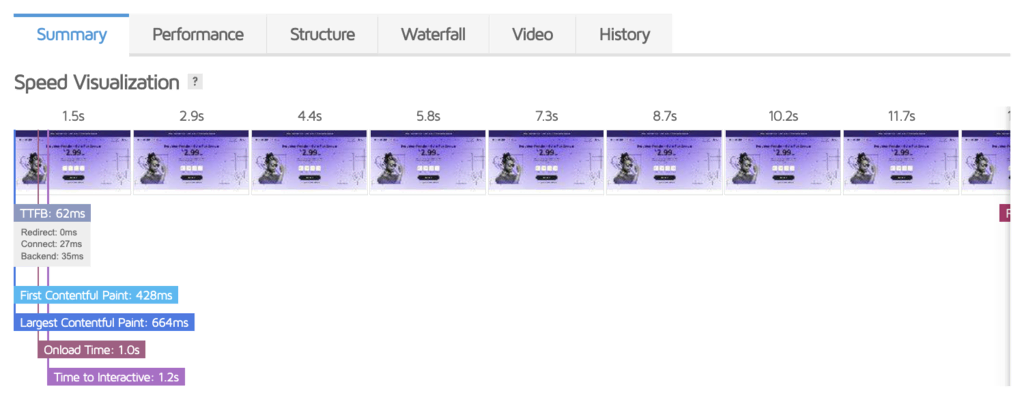Select the Time to Interactive 1.2s marker
This screenshot has width=1024, height=419.
click(116, 377)
